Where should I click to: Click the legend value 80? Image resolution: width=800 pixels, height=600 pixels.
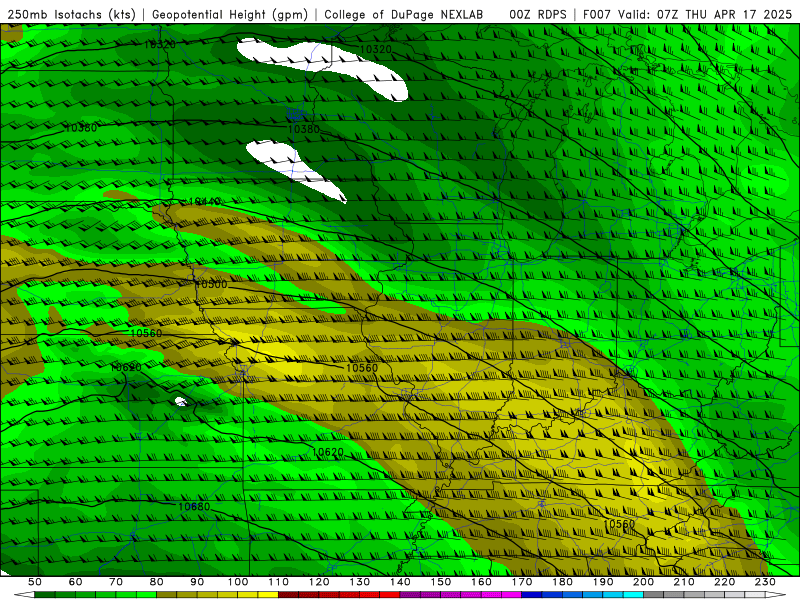pos(156,582)
